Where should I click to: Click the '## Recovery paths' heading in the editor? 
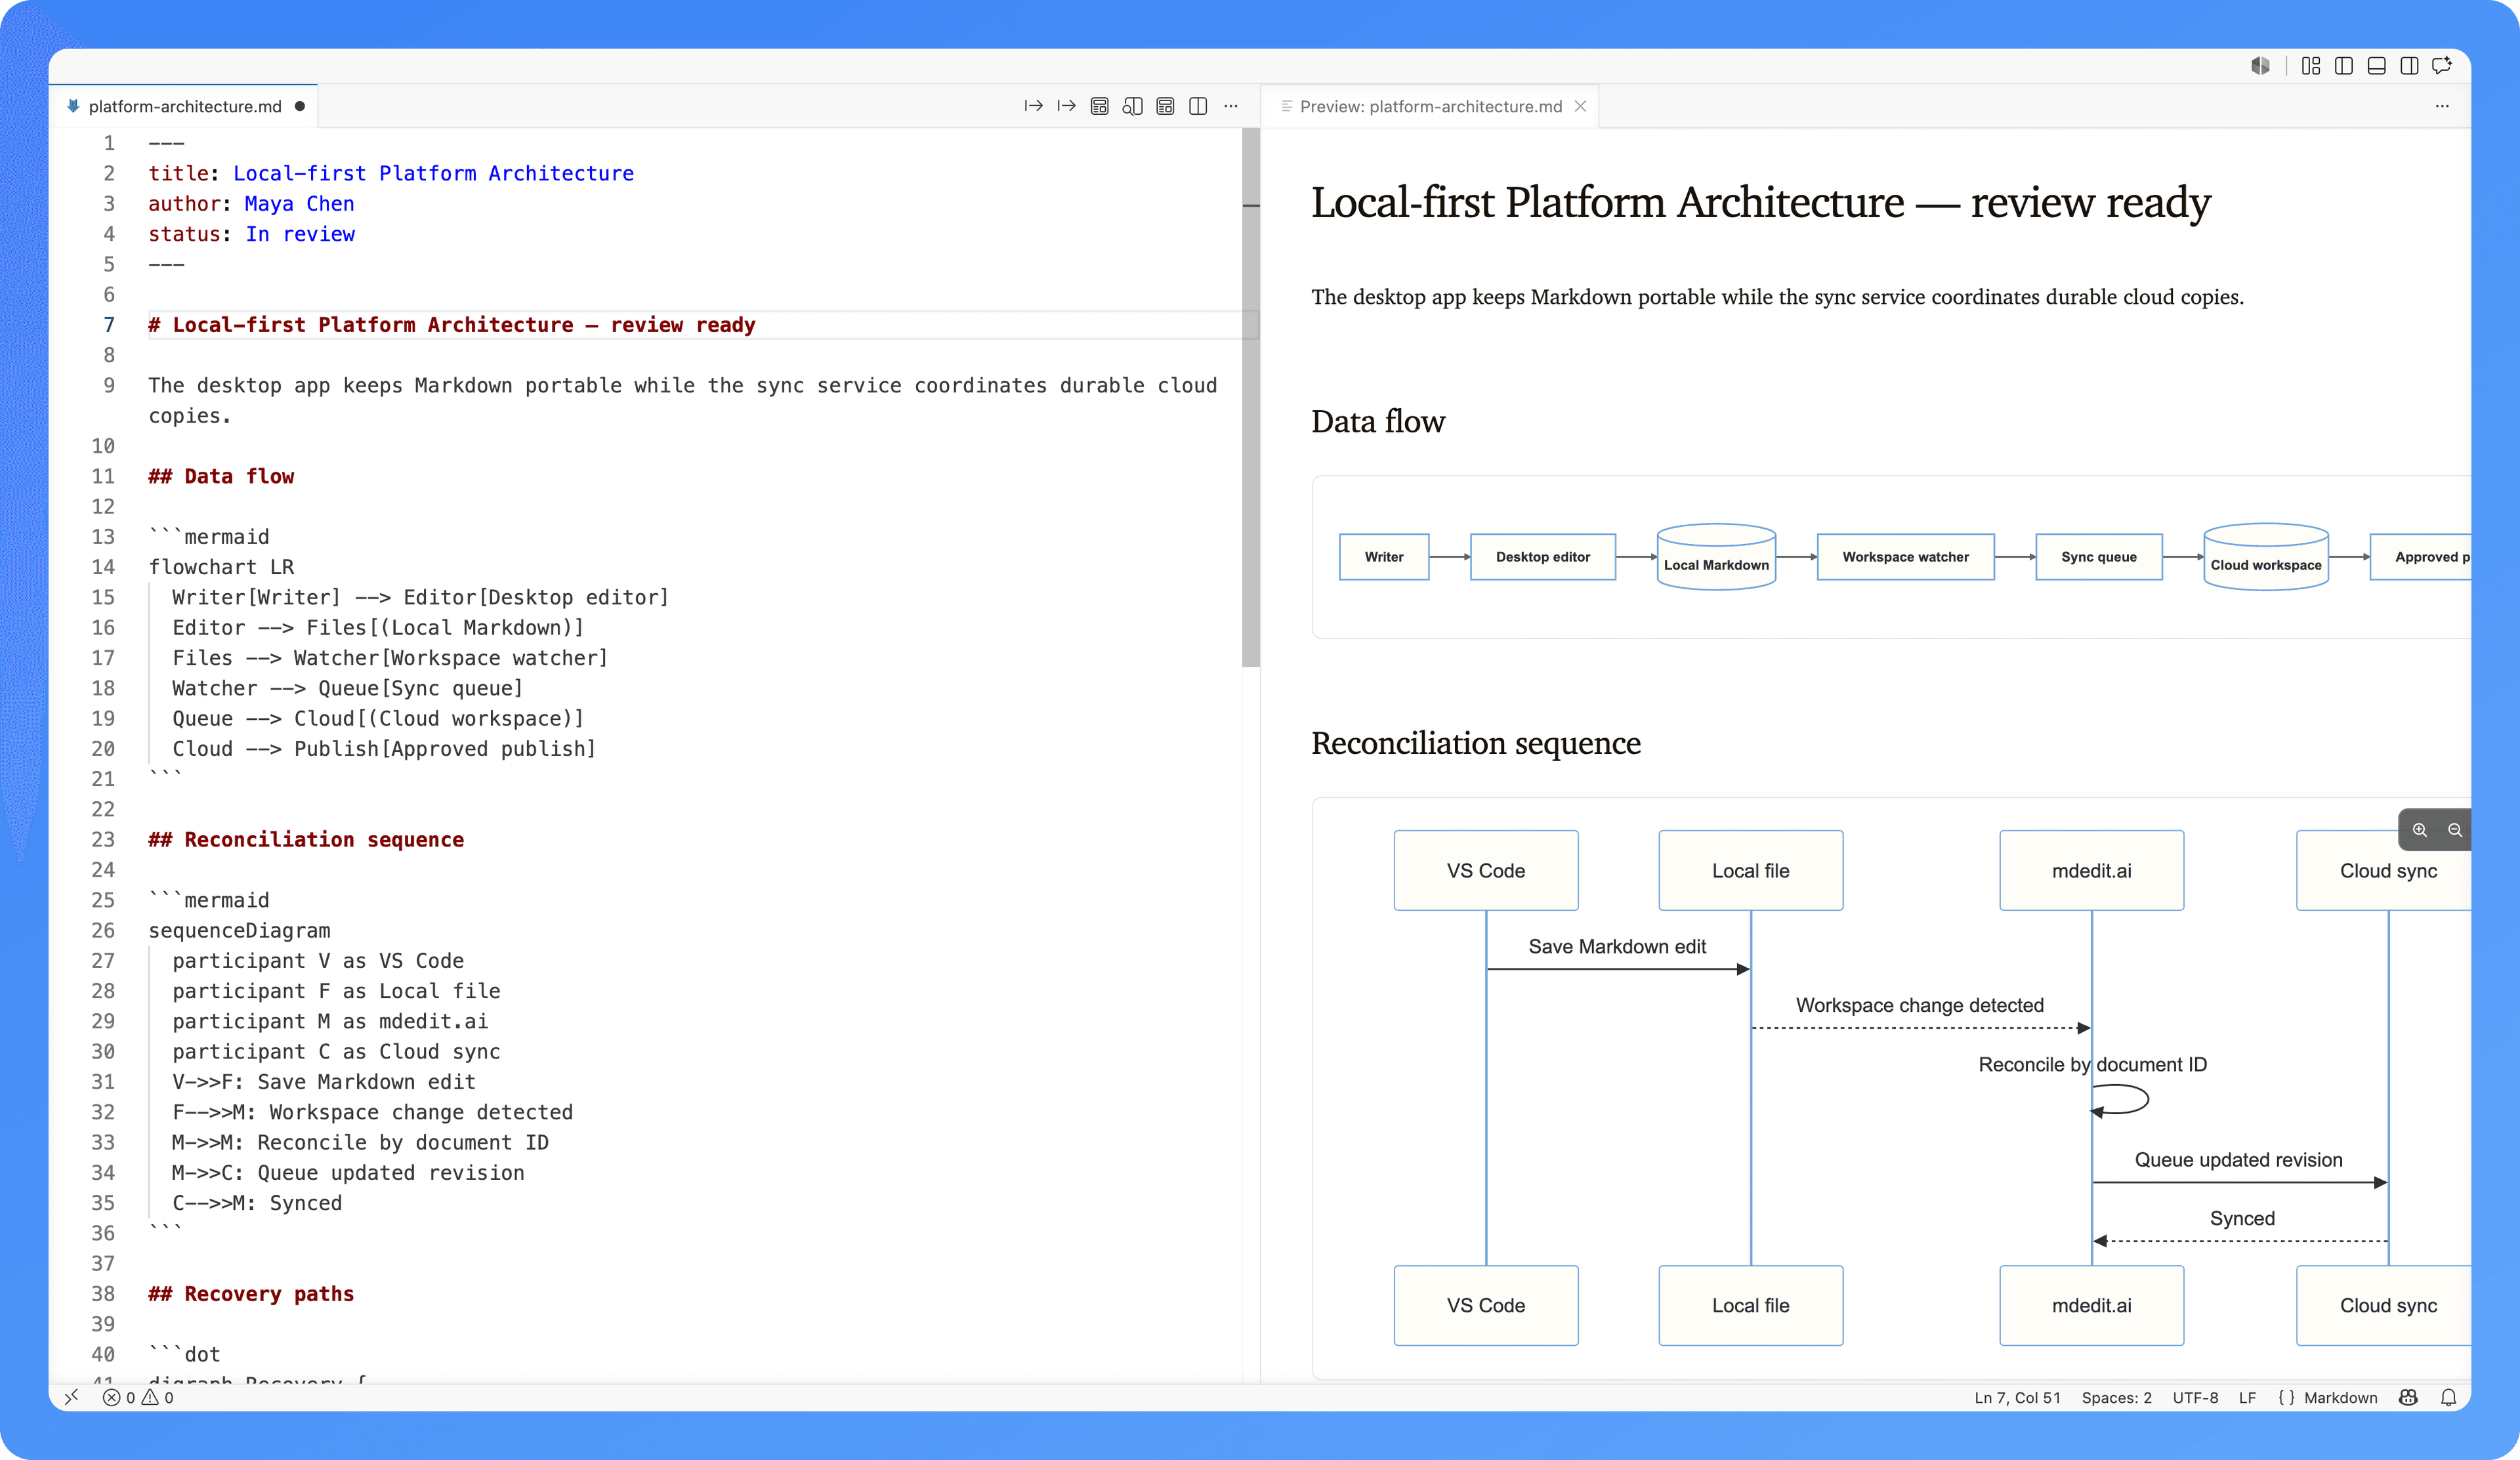click(251, 1294)
